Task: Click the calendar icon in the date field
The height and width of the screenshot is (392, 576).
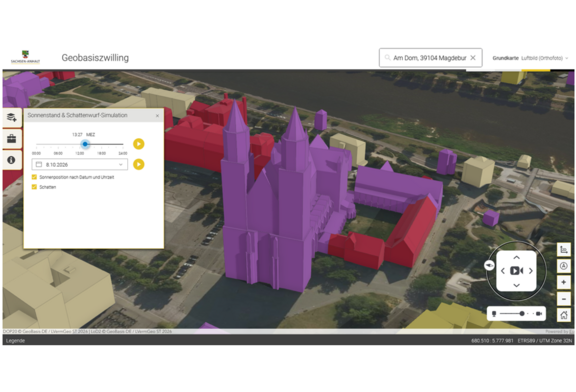Action: (39, 165)
